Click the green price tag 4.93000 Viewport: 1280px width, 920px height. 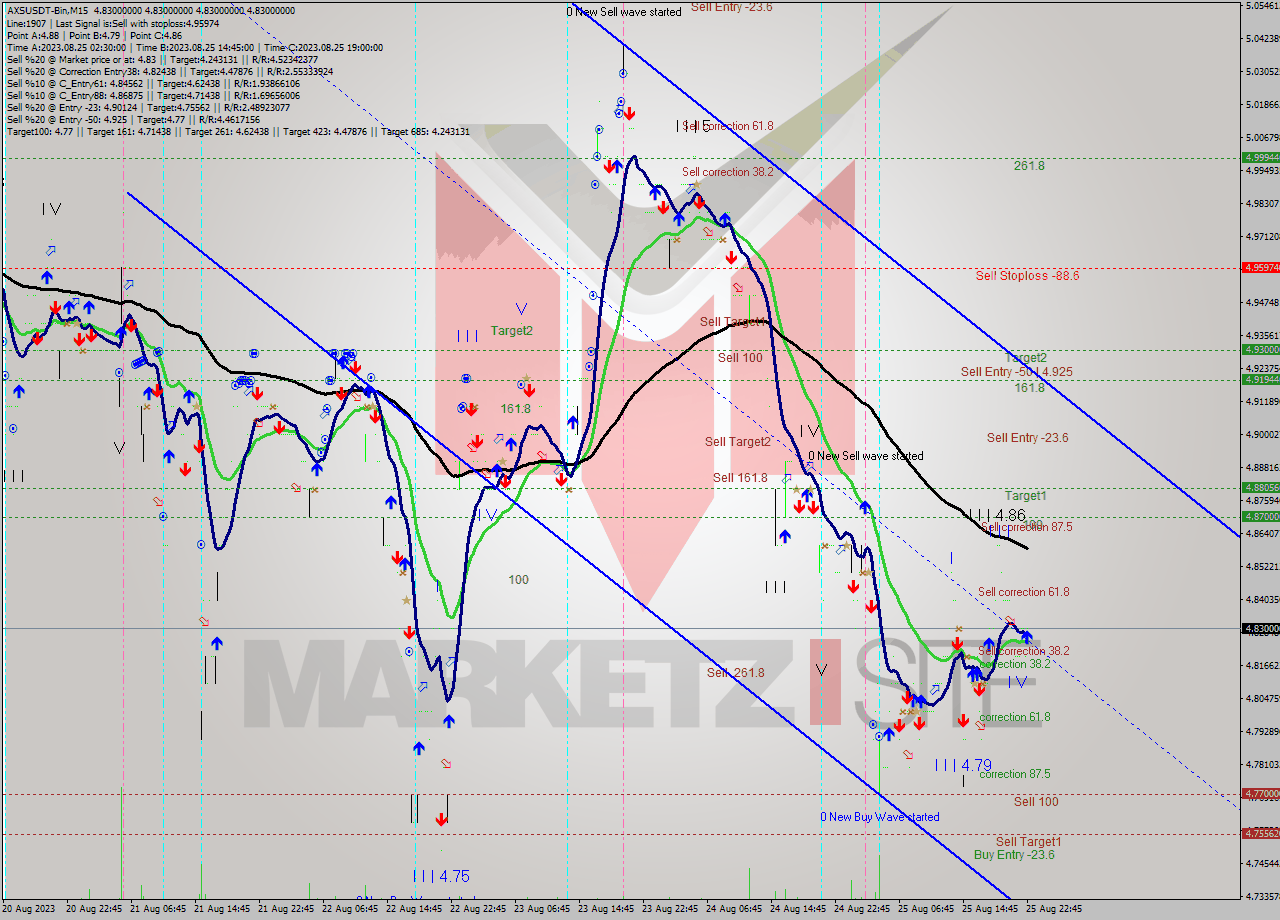pyautogui.click(x=1260, y=349)
